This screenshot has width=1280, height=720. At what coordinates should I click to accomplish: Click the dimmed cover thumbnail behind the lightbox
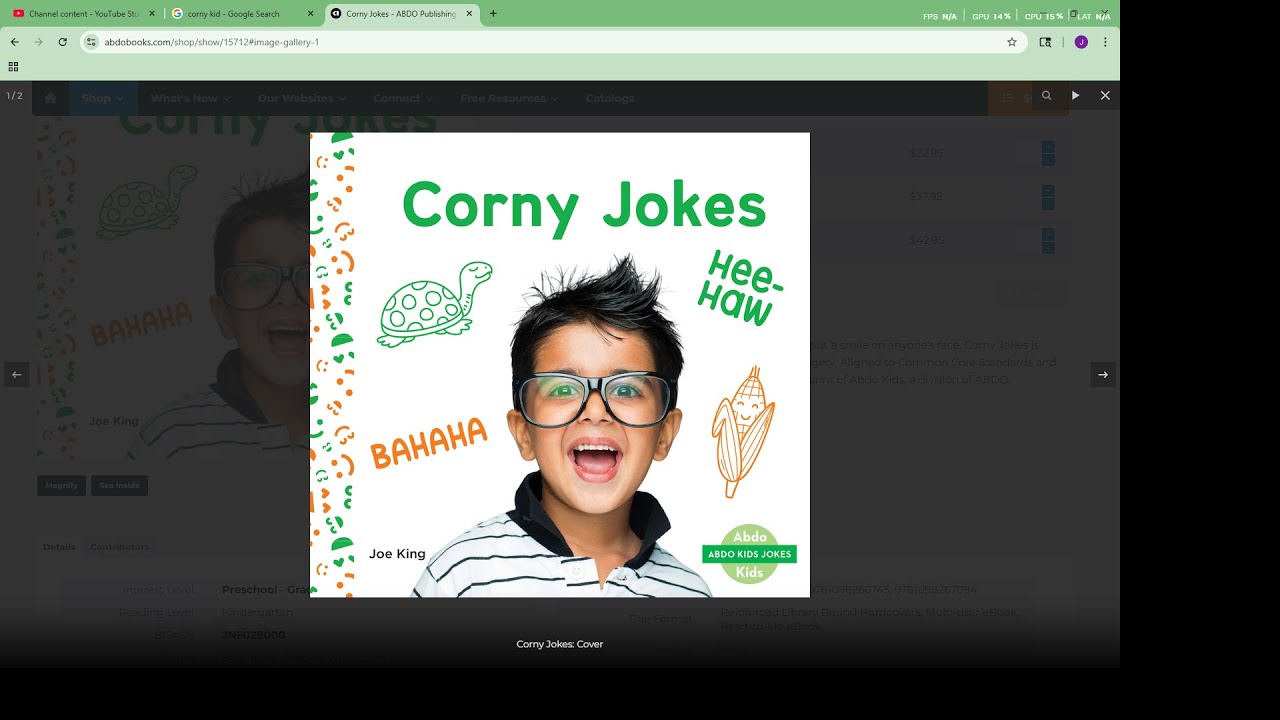174,290
